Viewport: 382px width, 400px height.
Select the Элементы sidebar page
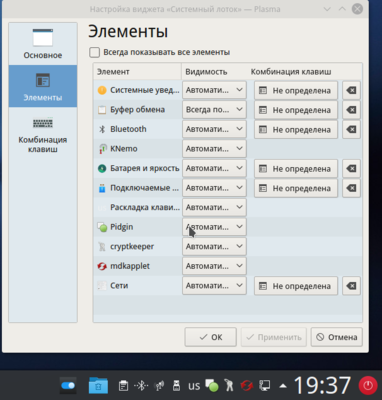pos(43,86)
